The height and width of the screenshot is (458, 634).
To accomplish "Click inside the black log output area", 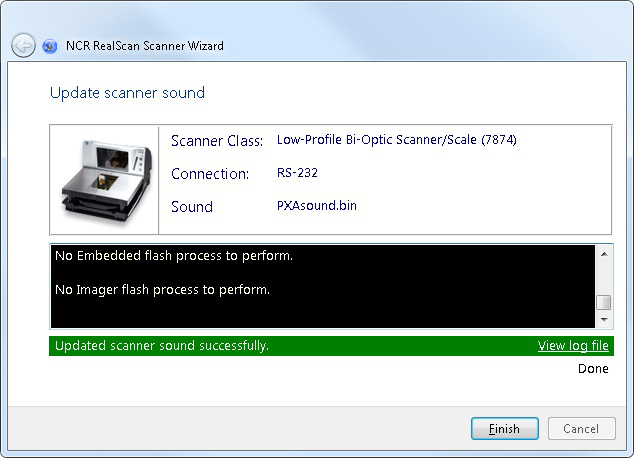I will (x=320, y=310).
